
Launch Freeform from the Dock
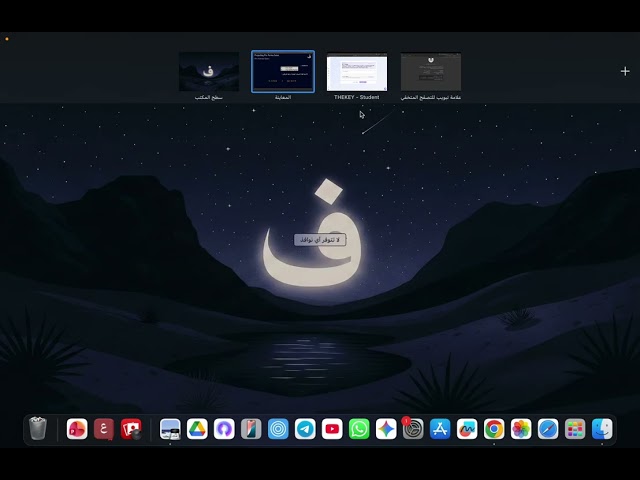(x=467, y=429)
